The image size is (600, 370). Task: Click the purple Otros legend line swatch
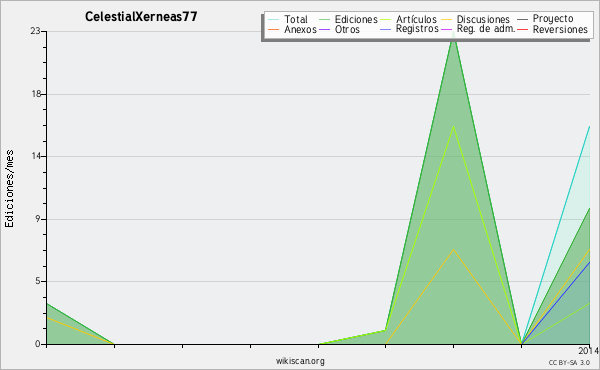[x=324, y=29]
